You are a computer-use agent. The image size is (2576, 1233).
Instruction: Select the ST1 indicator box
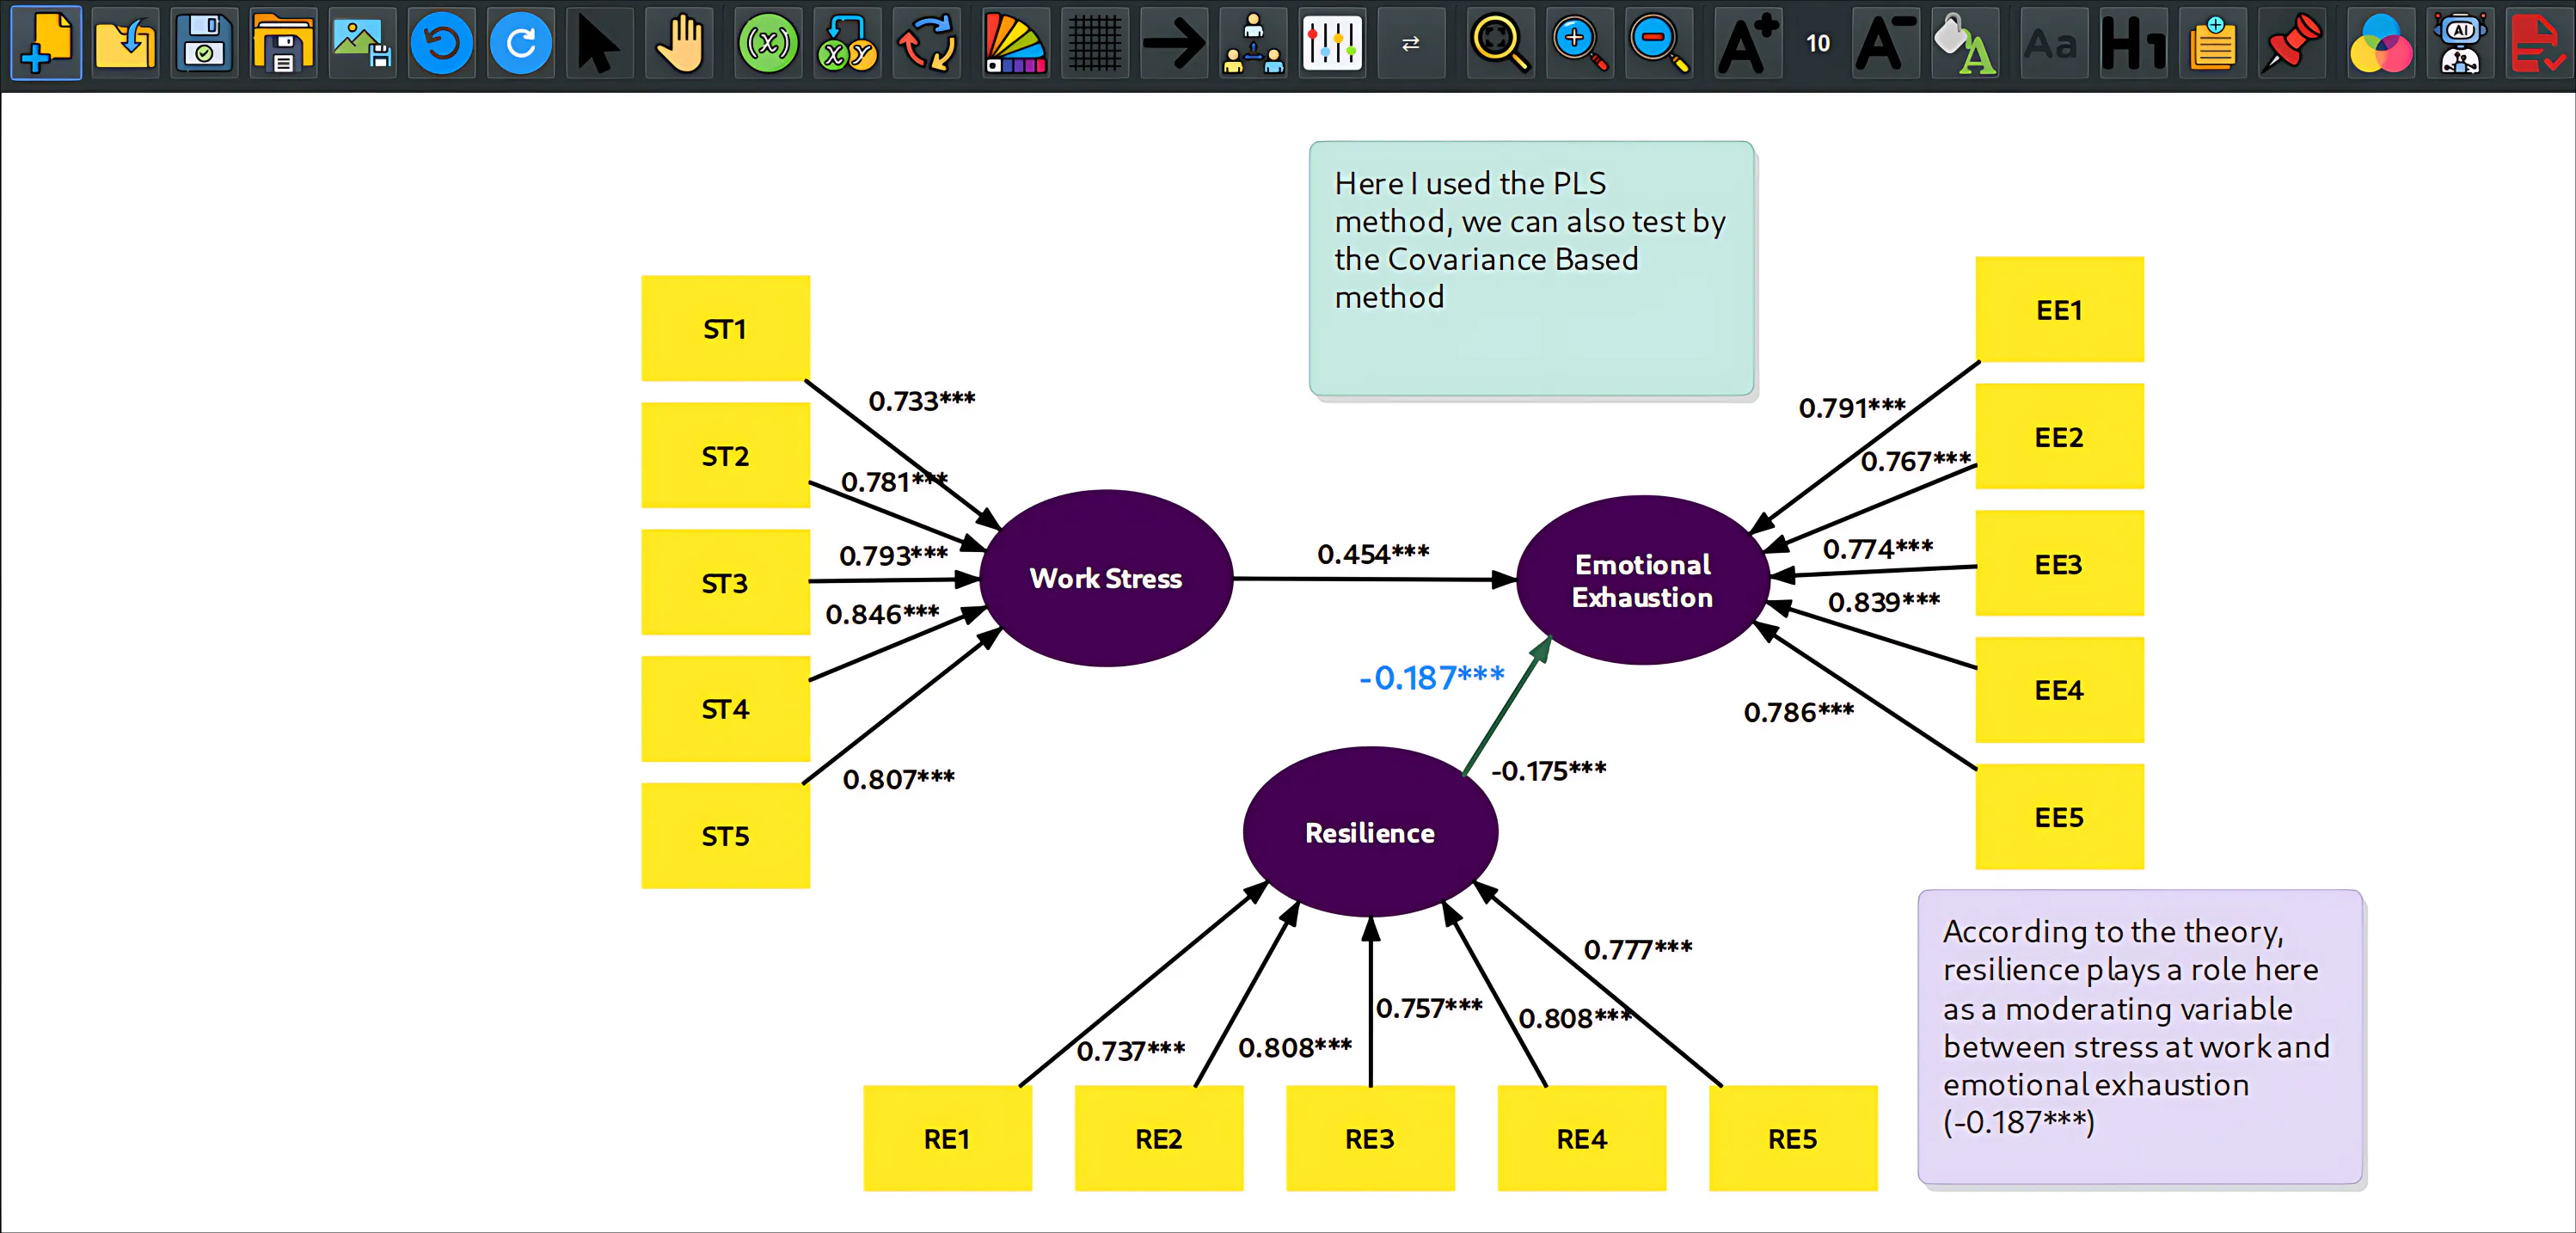(x=726, y=328)
